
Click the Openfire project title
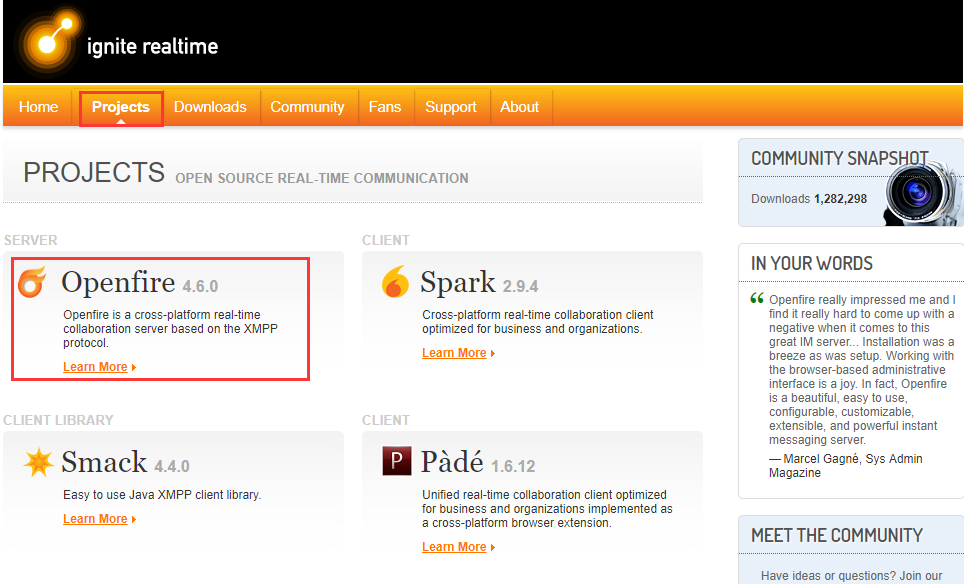tap(119, 282)
